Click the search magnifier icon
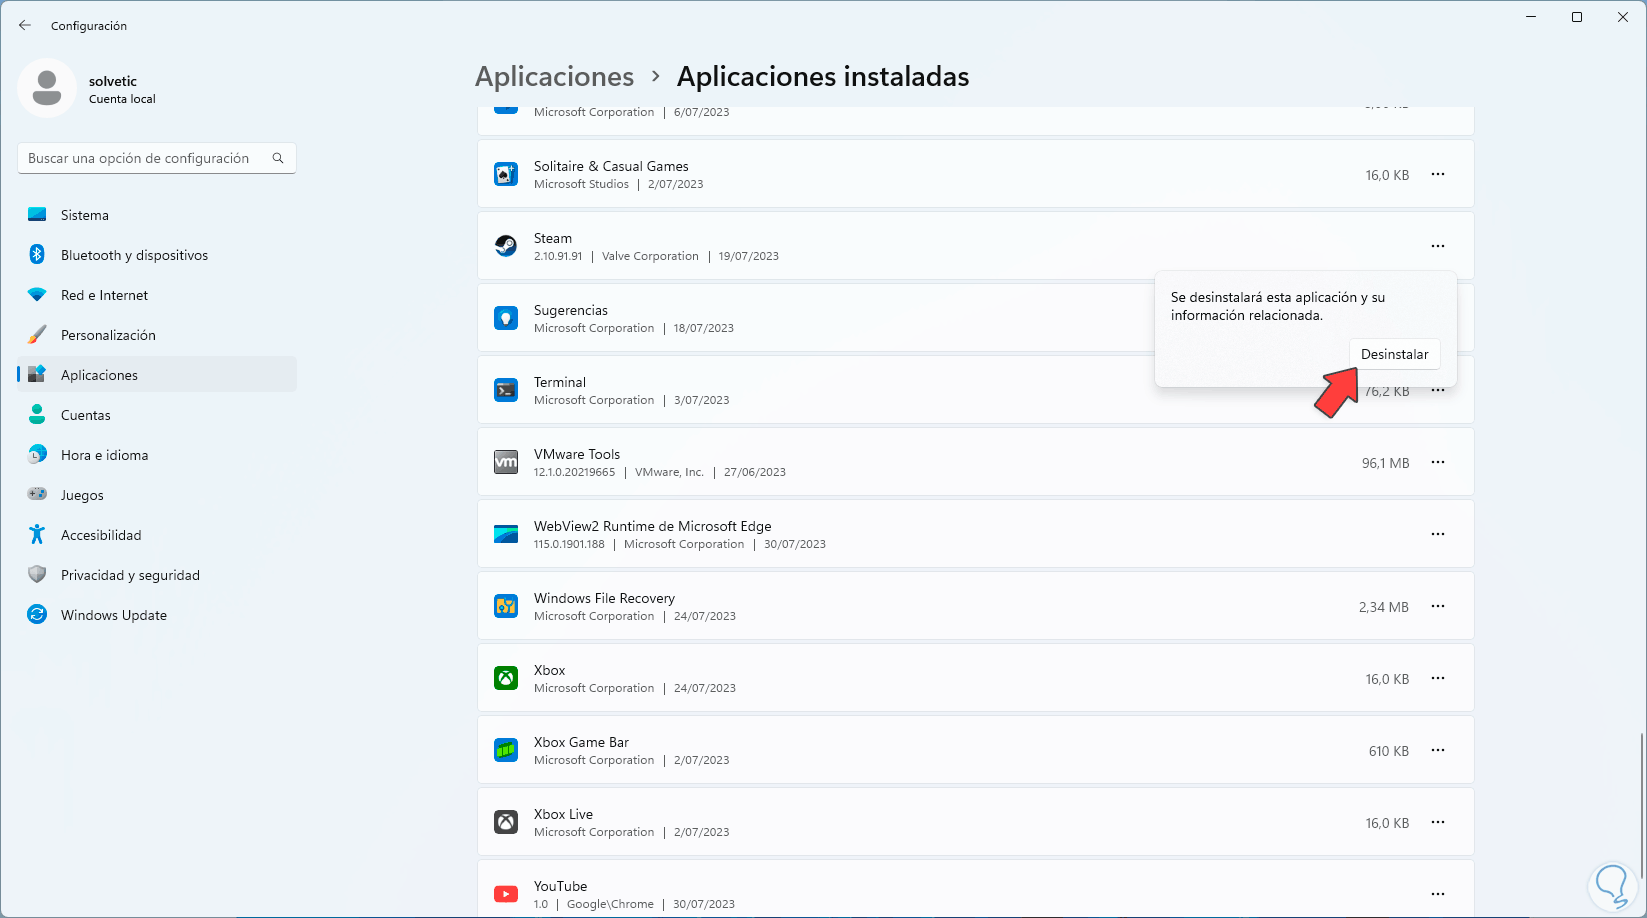This screenshot has height=918, width=1647. coord(278,158)
